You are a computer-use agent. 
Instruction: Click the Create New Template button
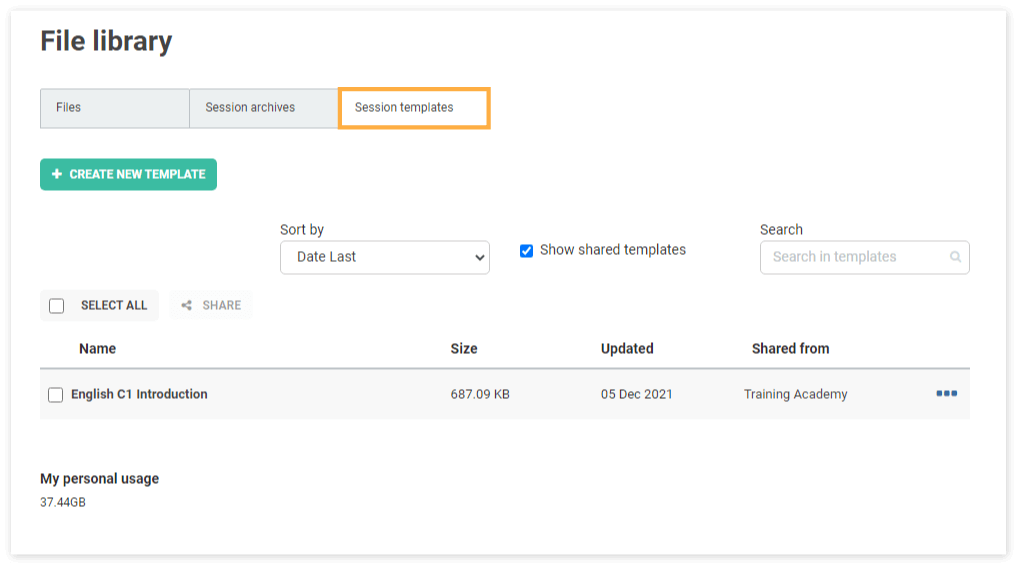coord(128,174)
